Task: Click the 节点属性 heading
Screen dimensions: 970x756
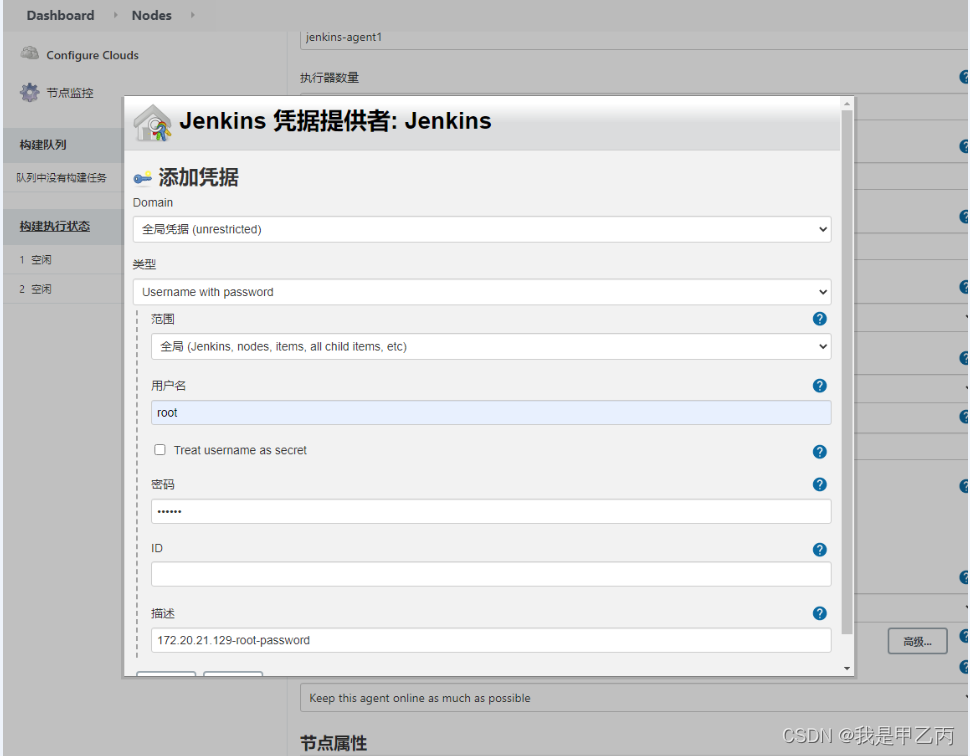Action: (x=333, y=743)
